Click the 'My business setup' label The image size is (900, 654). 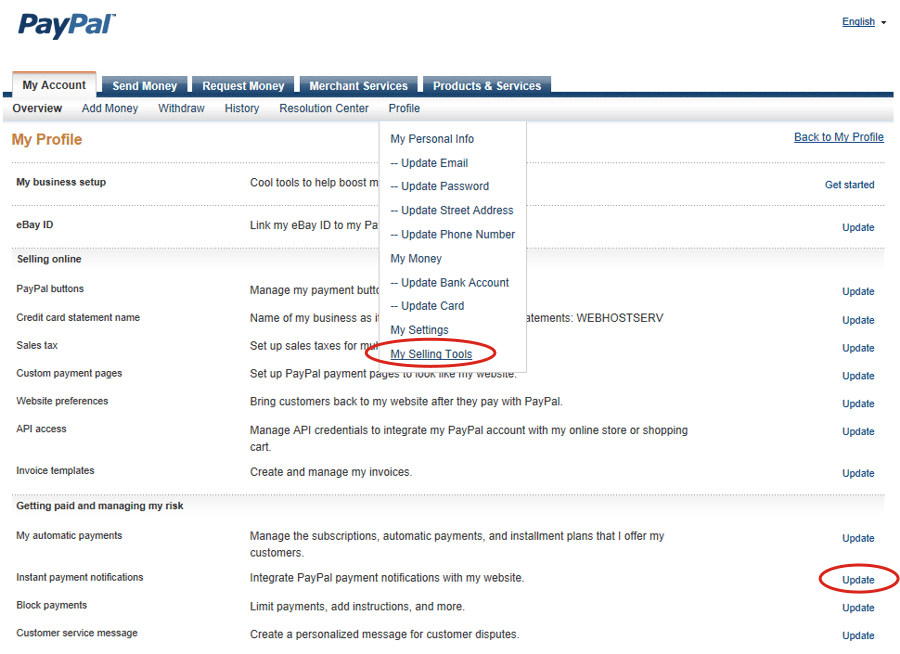[x=61, y=182]
